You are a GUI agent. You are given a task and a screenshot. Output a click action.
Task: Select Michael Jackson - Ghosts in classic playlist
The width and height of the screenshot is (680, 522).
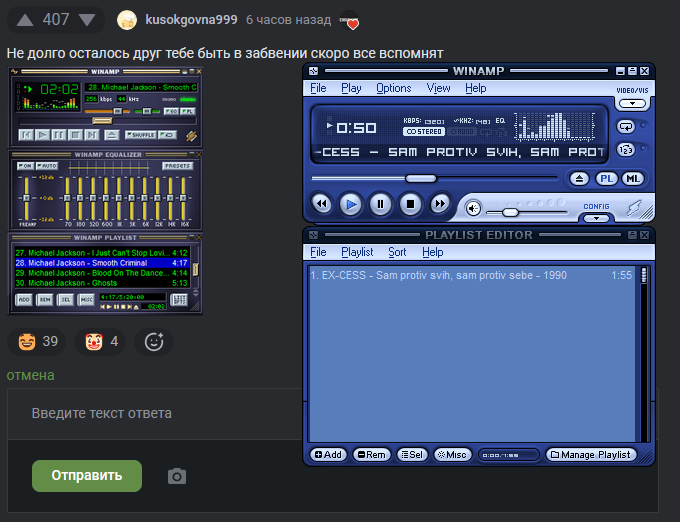(101, 283)
